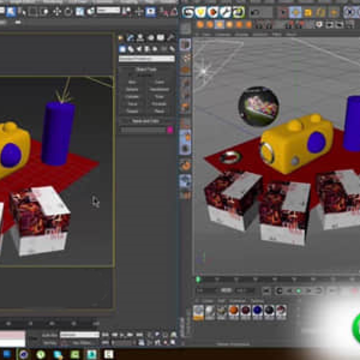Activate Cinema 4D highlighted Move tool

pyautogui.click(x=295, y=13)
